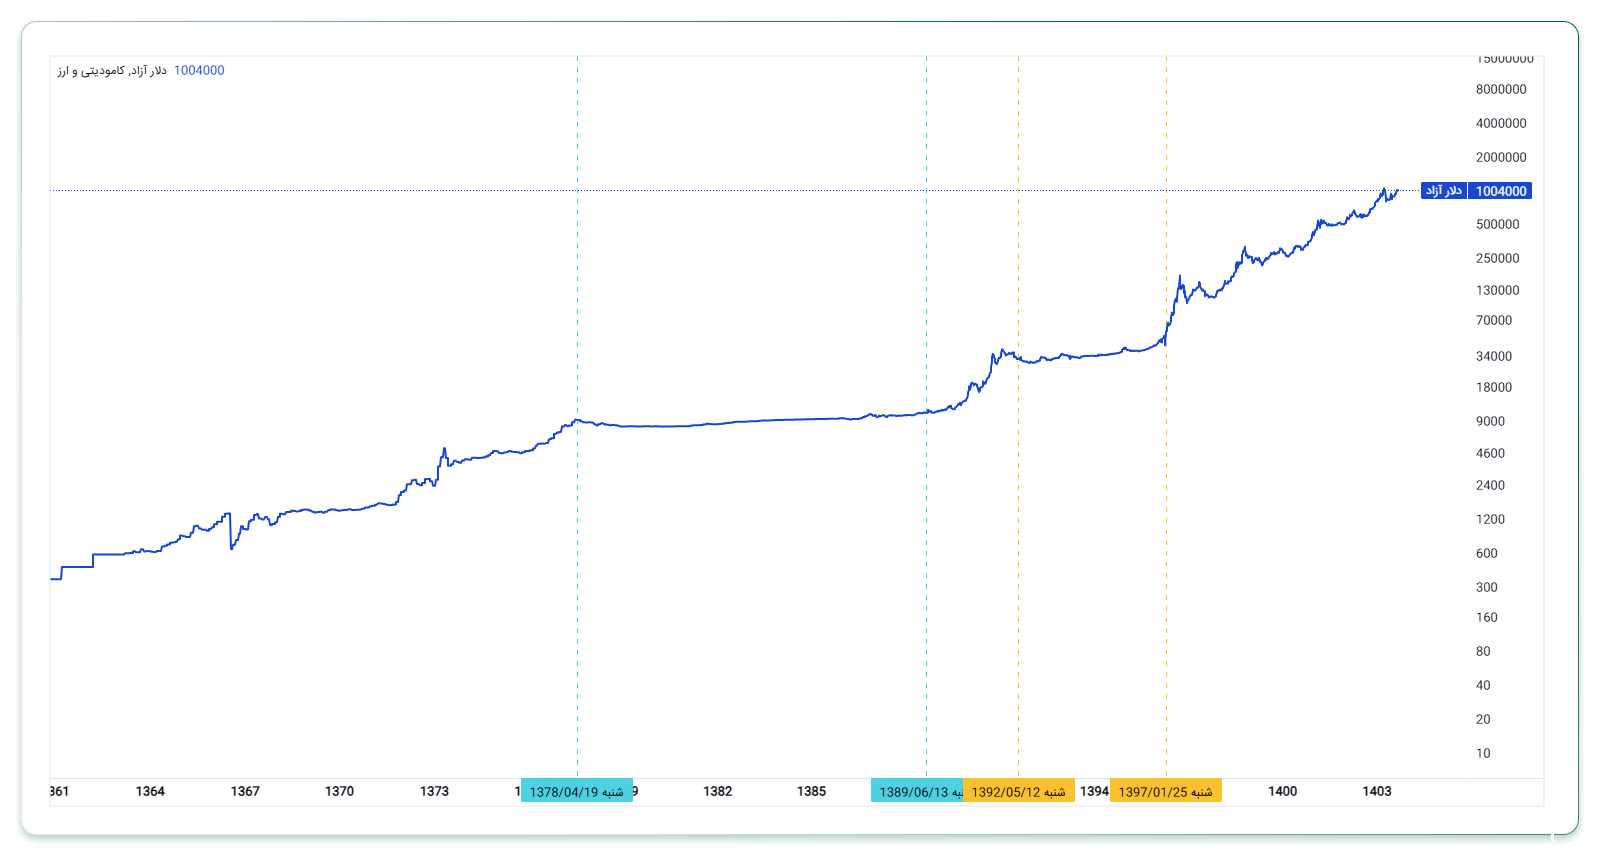Click the 4000000 price axis label
This screenshot has height=863, width=1600.
coord(1501,123)
